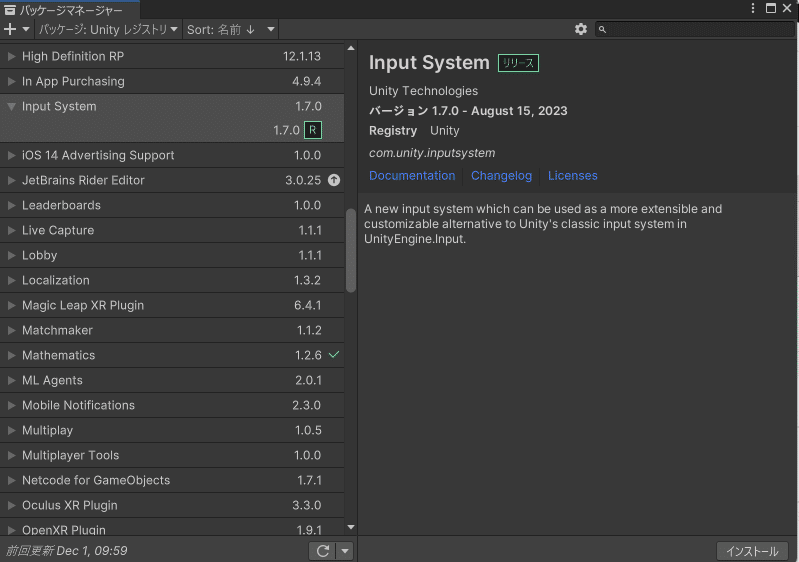
Task: Click the com.unity.inputsystem package name
Action: point(432,153)
